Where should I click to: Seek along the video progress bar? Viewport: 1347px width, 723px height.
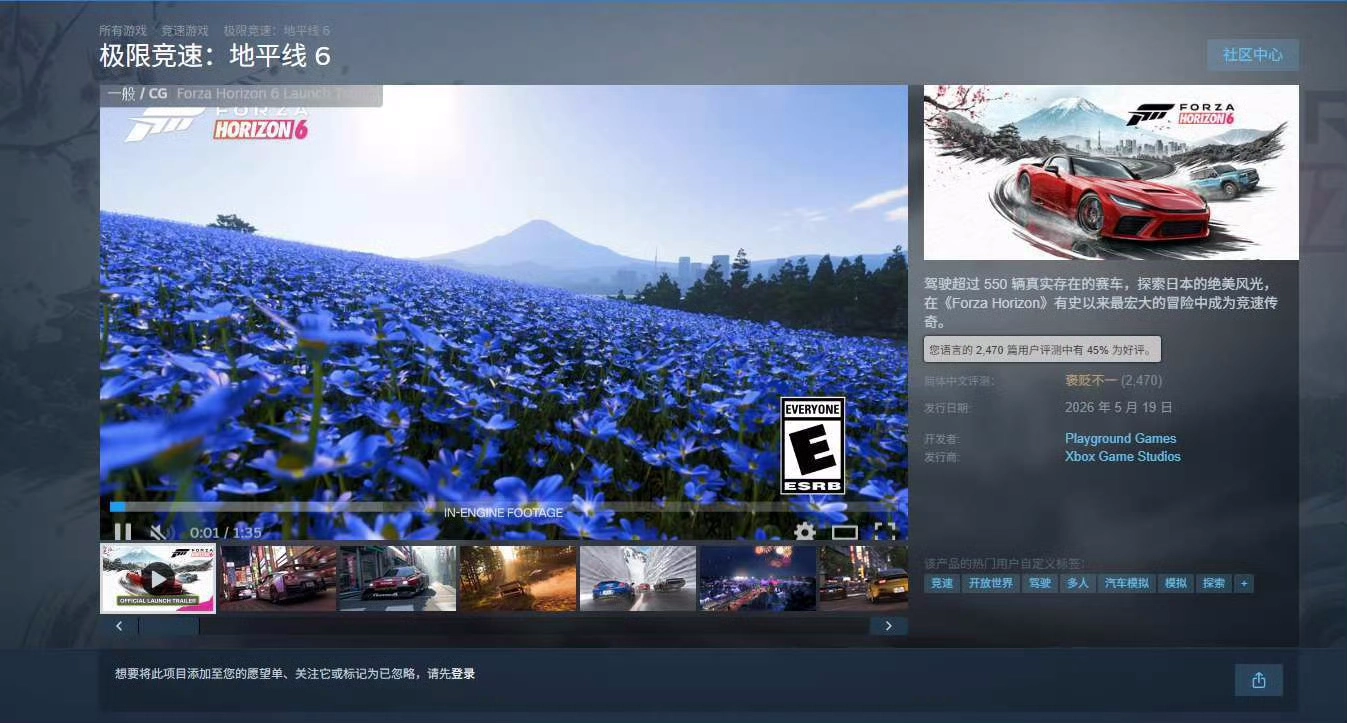point(504,507)
